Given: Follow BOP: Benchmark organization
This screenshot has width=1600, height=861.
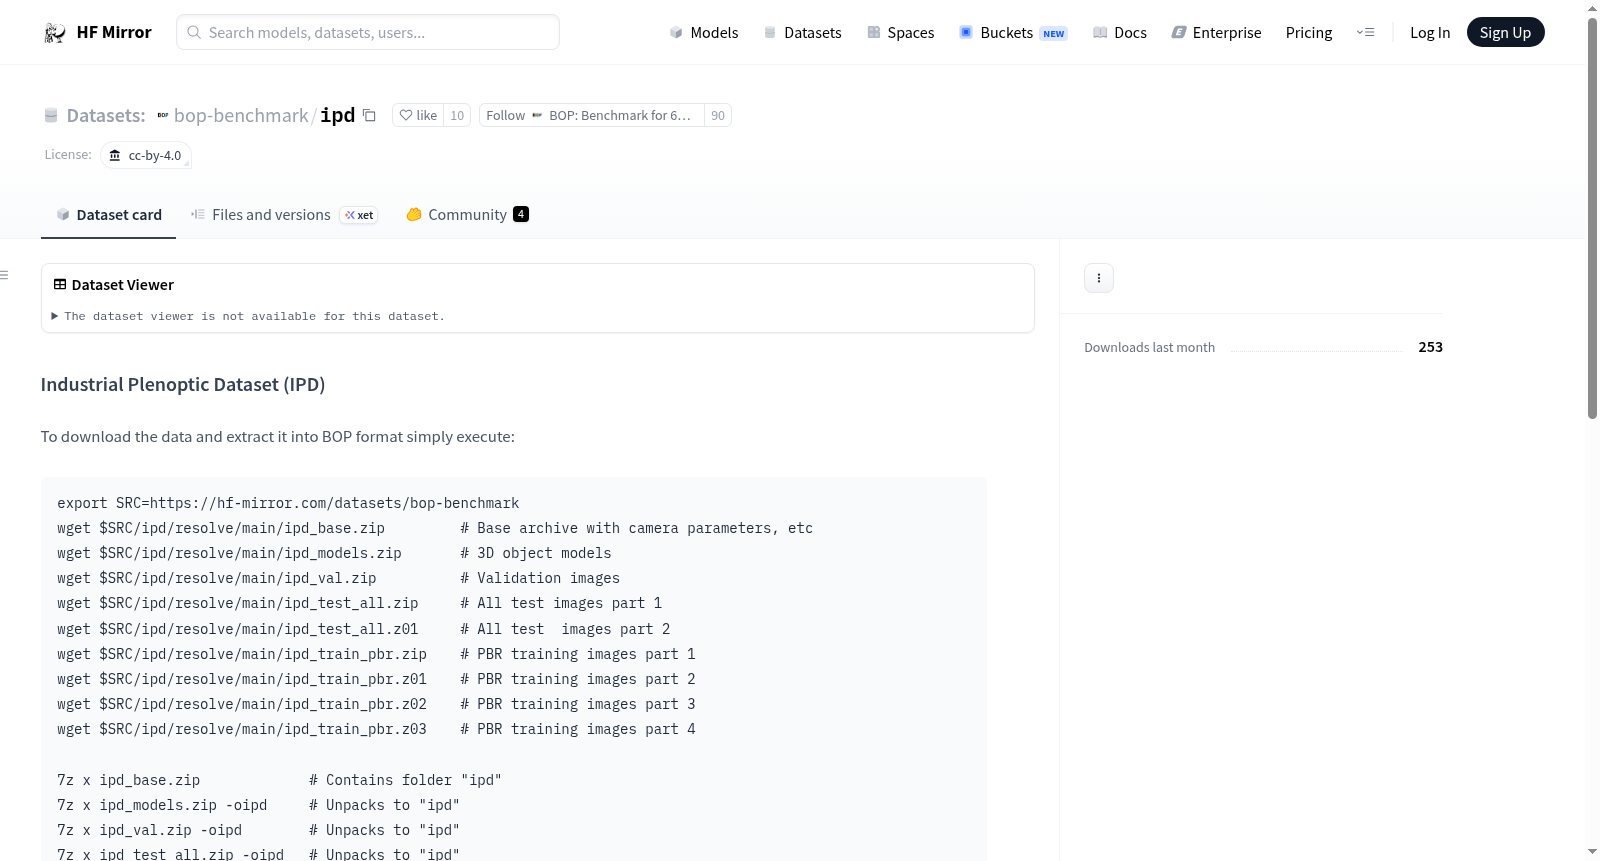Looking at the screenshot, I should (x=591, y=116).
